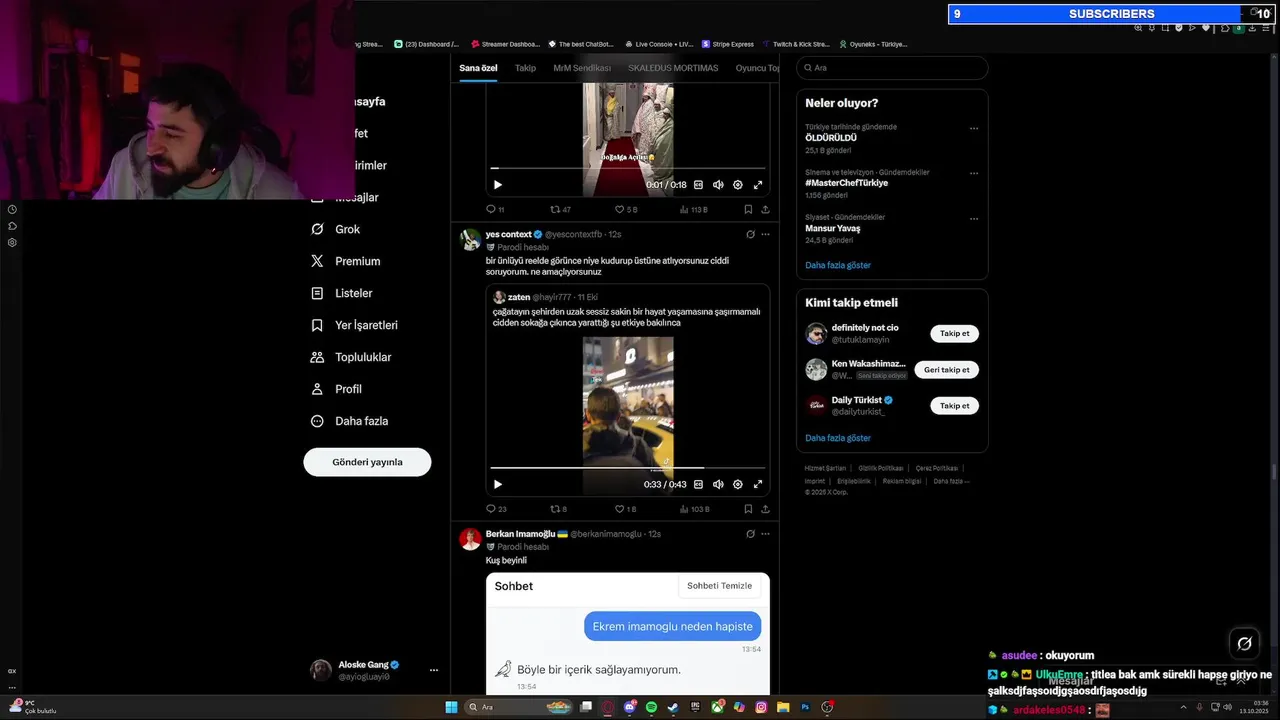Play the first video with the red carpet
Image resolution: width=1280 pixels, height=720 pixels.
pos(498,184)
